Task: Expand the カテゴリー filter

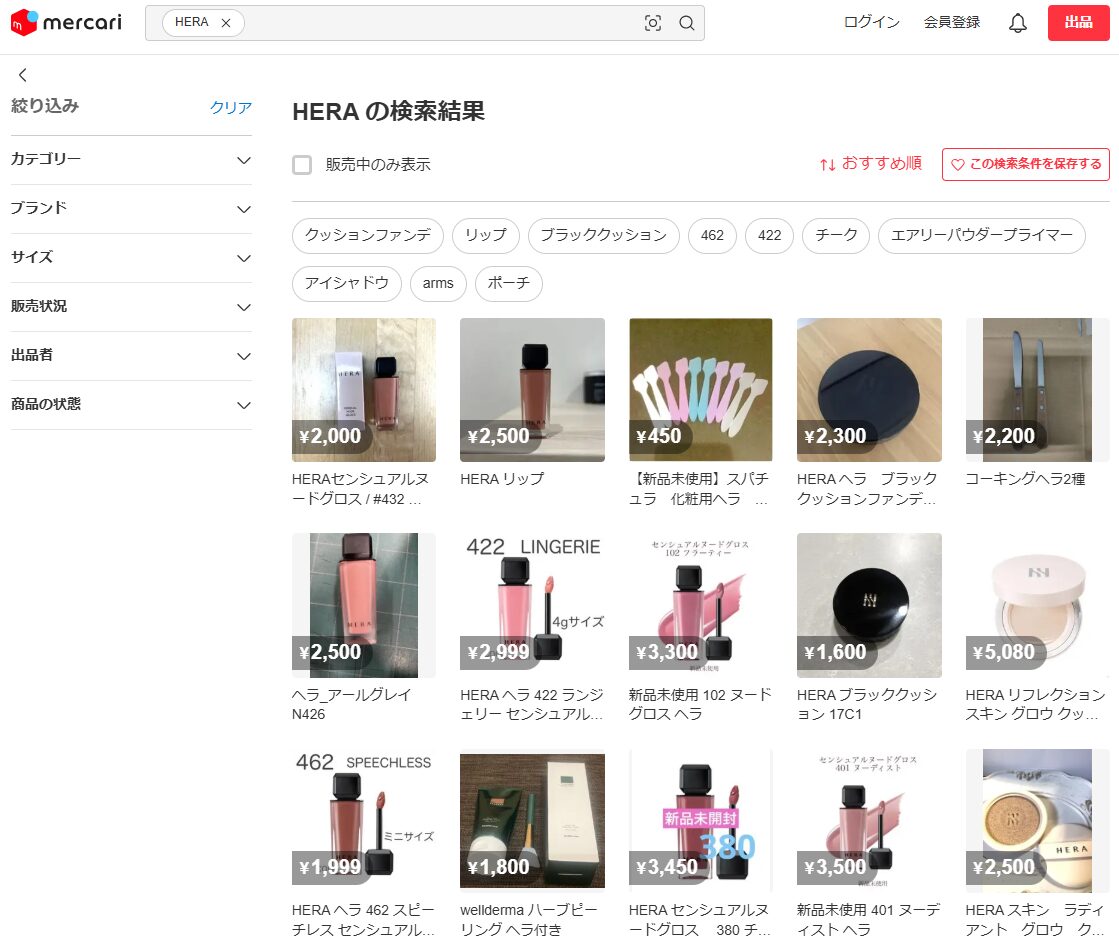Action: pos(131,160)
